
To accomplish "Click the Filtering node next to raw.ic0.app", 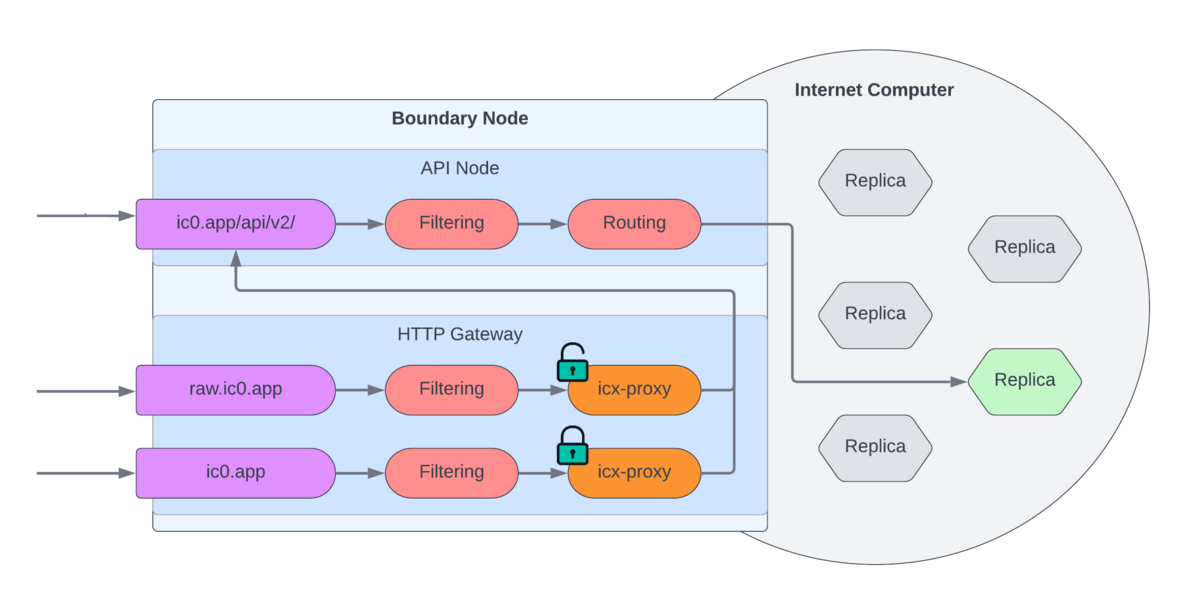I will tap(451, 389).
